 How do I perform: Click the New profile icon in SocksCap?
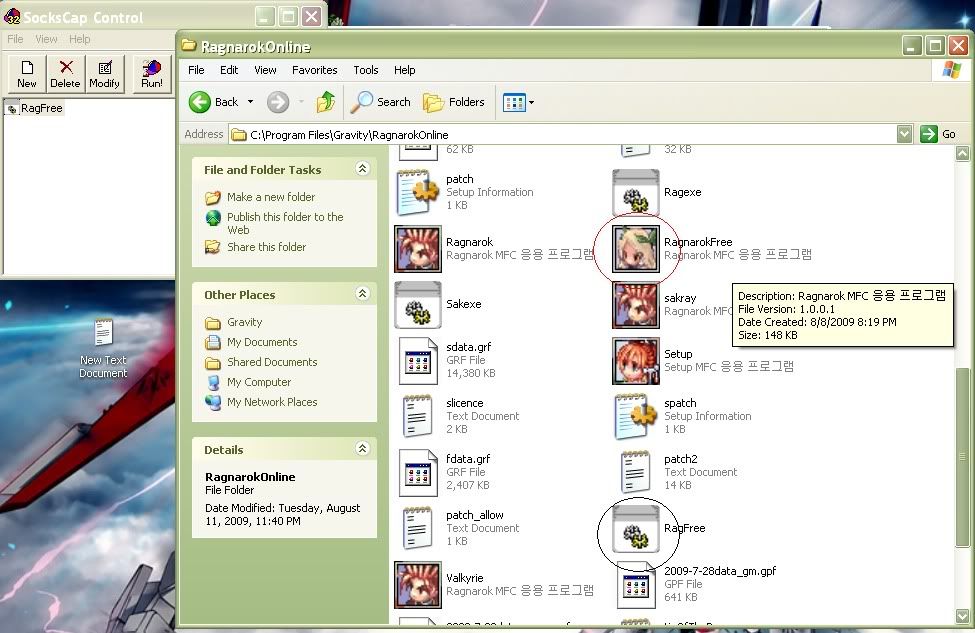27,74
